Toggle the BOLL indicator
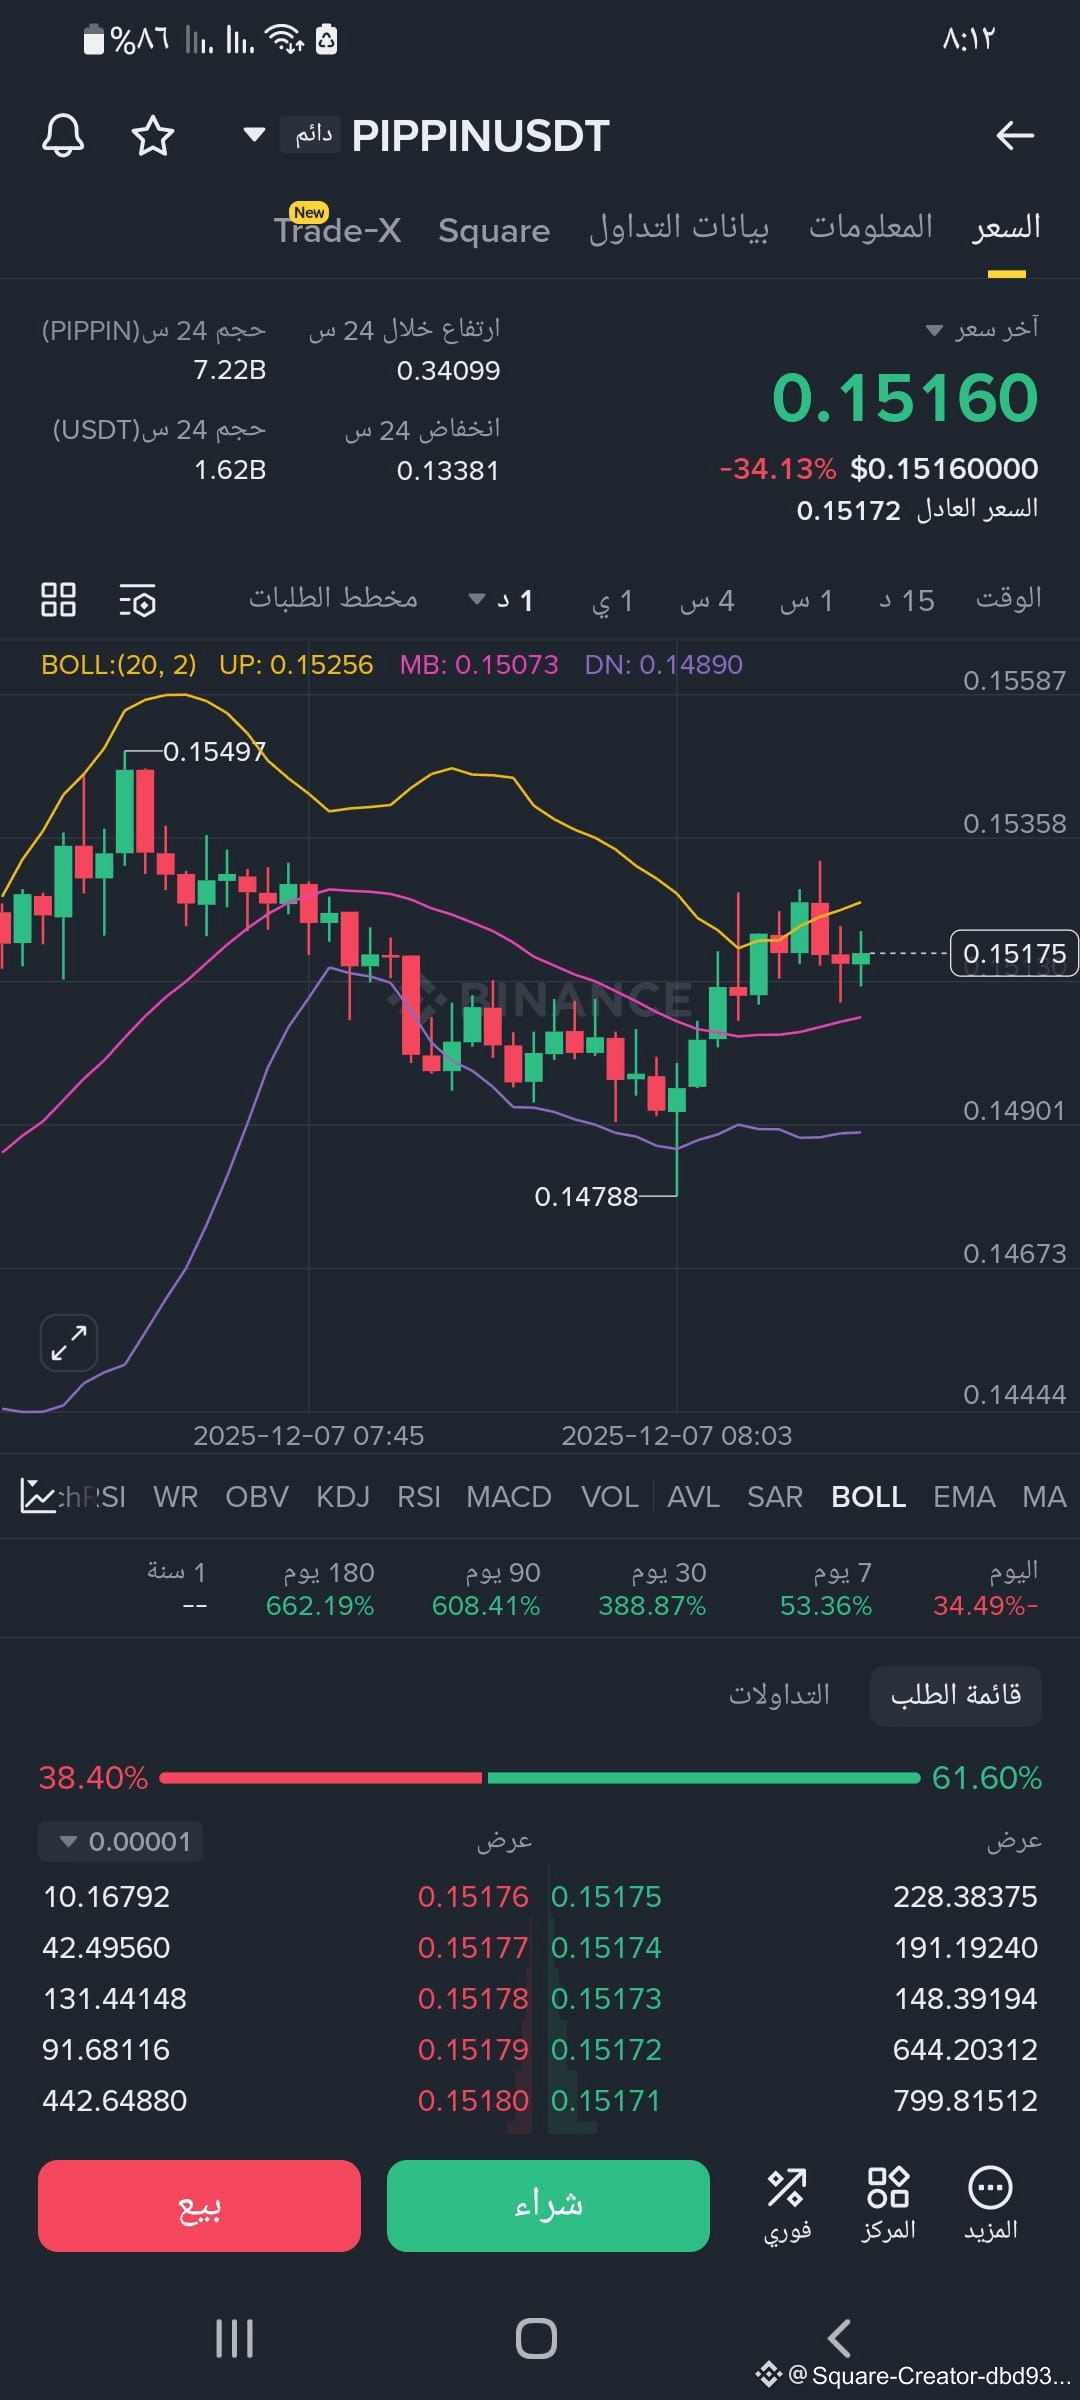 (868, 1497)
